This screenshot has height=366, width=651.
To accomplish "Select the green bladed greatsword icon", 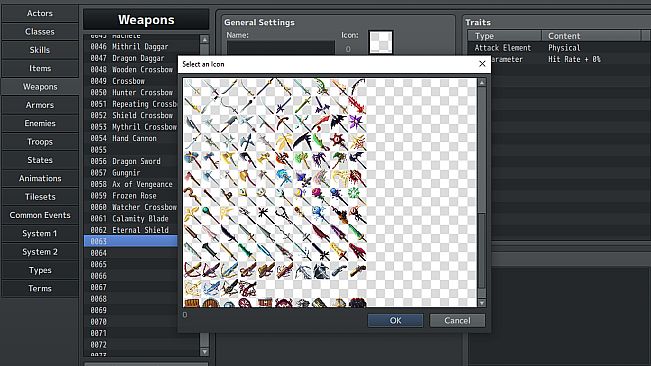I will [x=357, y=234].
